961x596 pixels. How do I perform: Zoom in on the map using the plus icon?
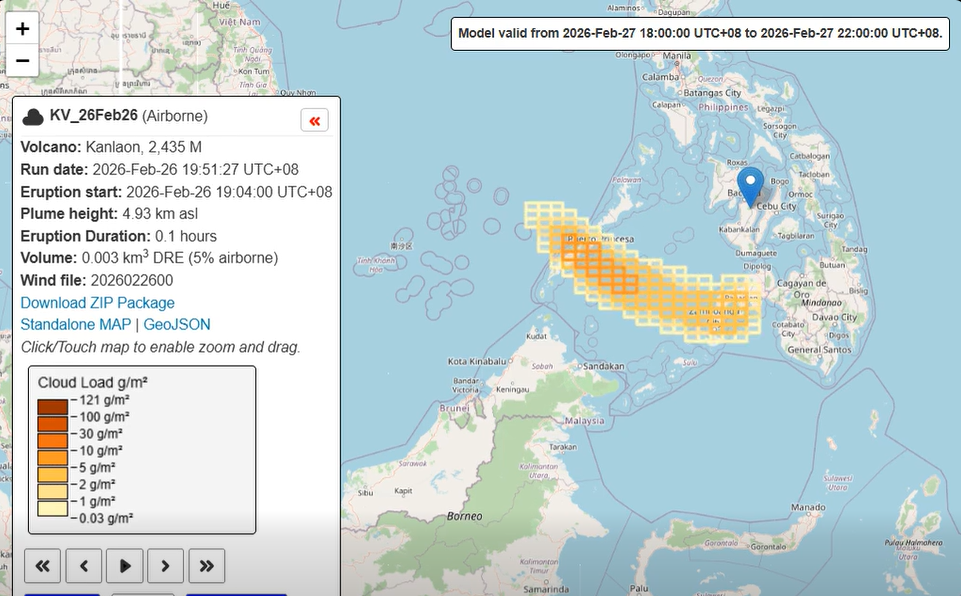pos(21,28)
